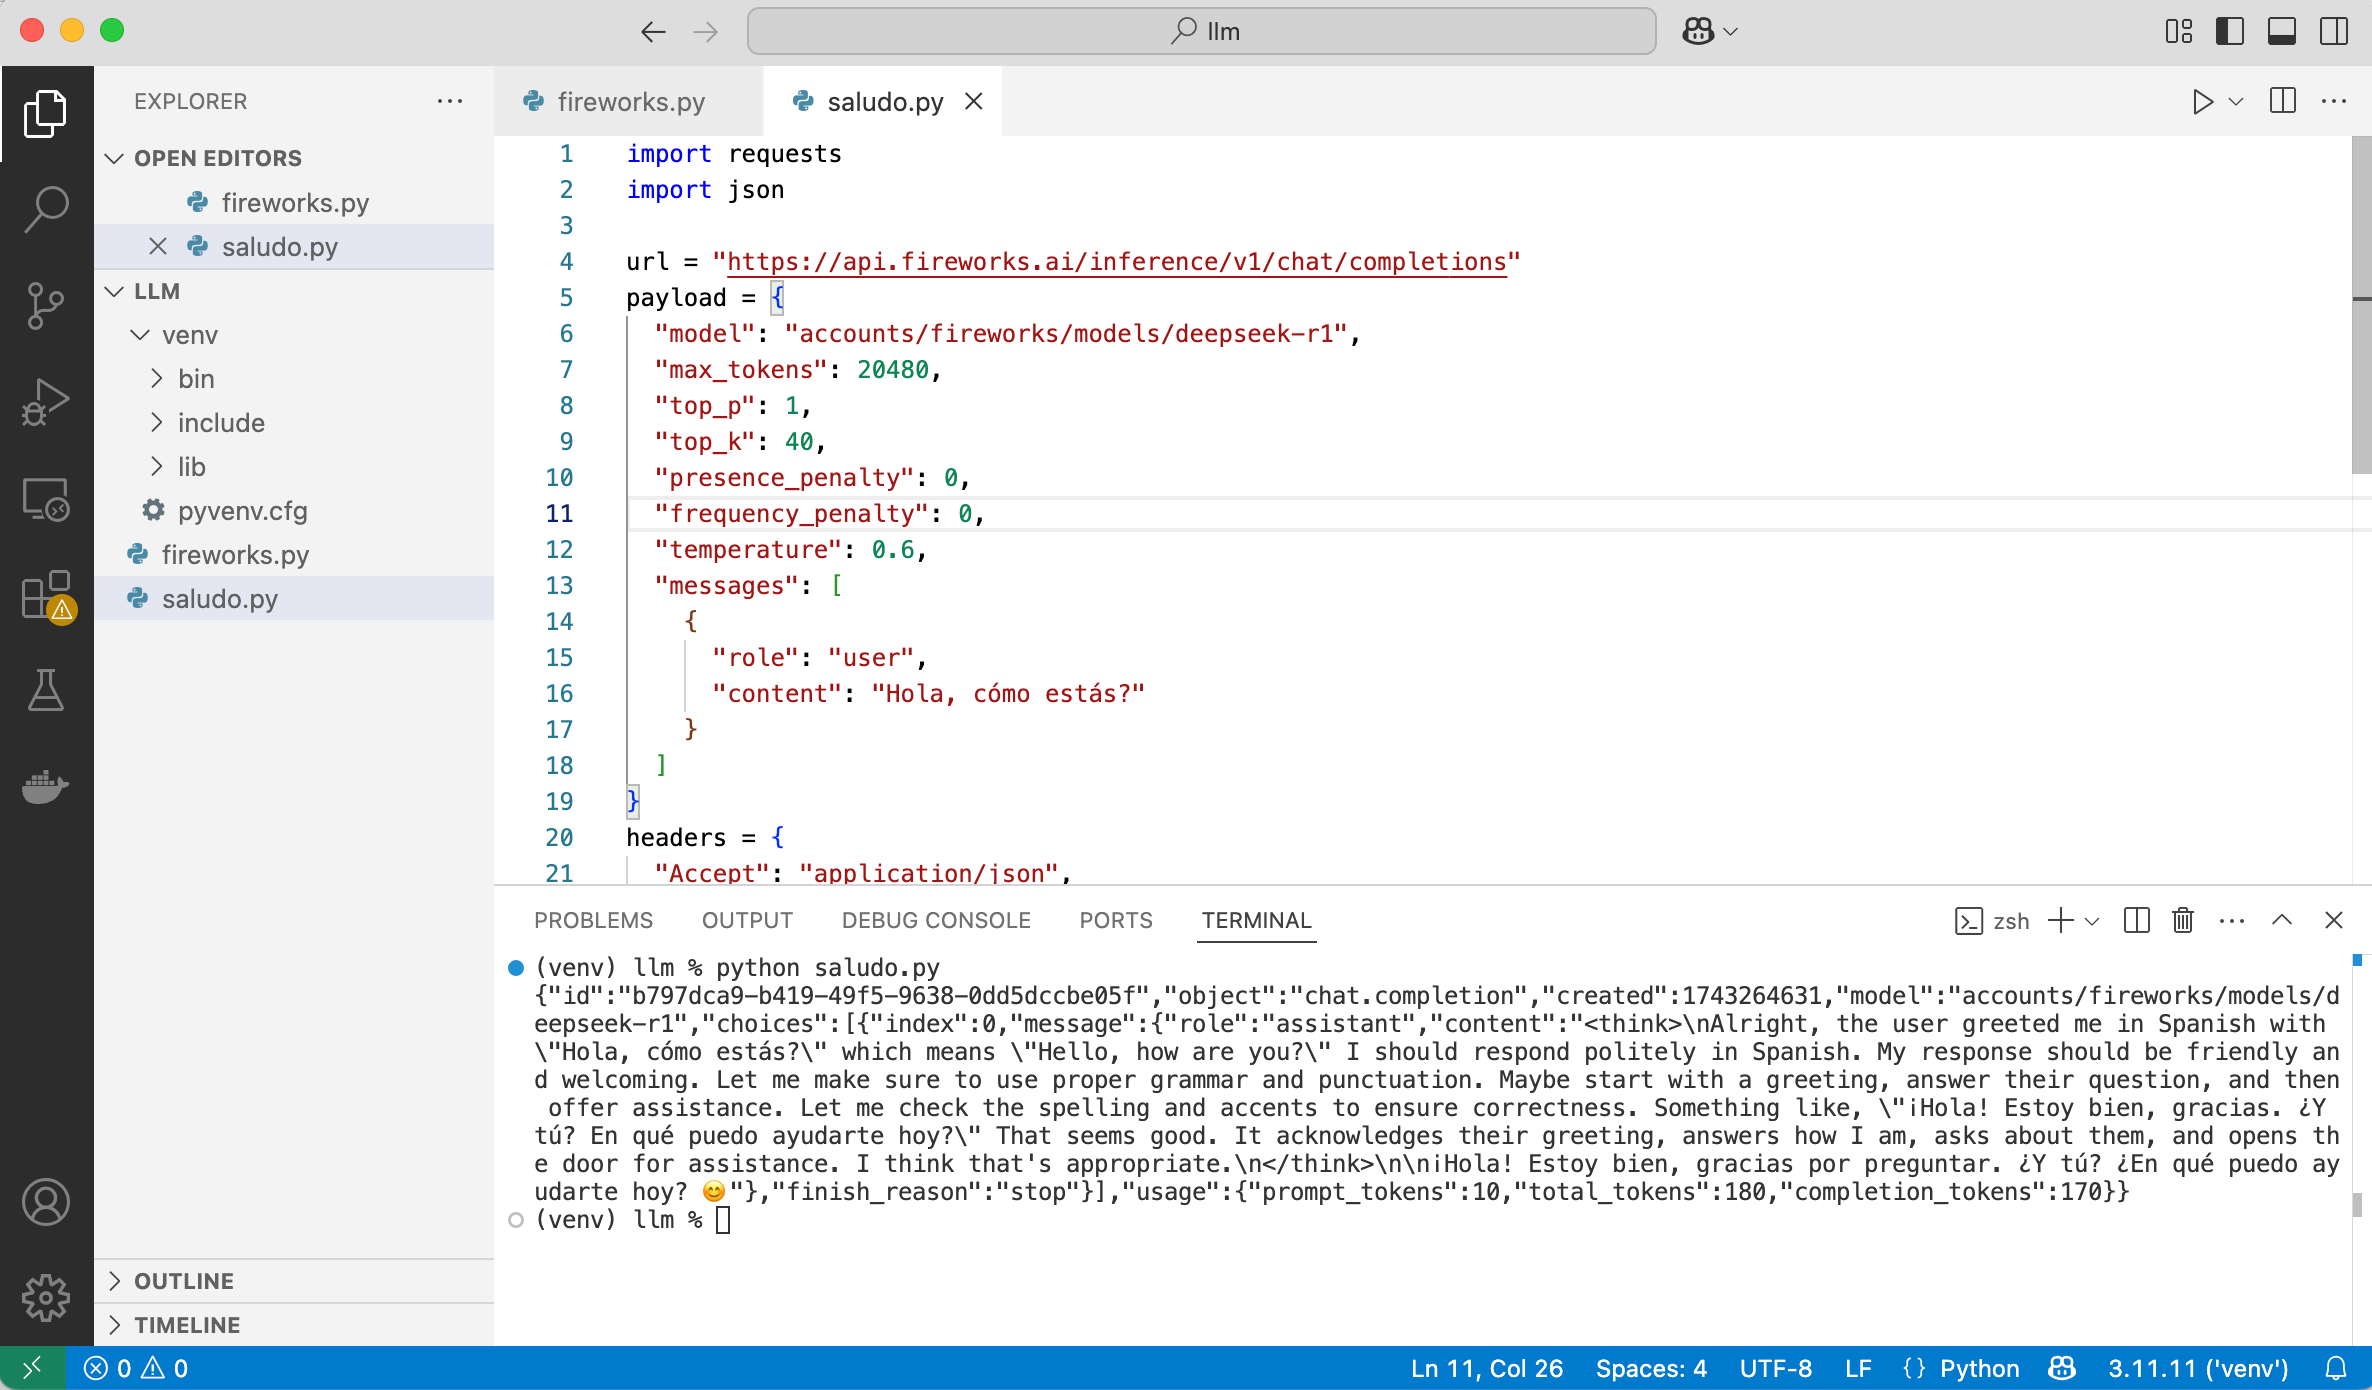Click the Go Back arrow
Viewport: 2372px width, 1390px height.
[x=653, y=32]
